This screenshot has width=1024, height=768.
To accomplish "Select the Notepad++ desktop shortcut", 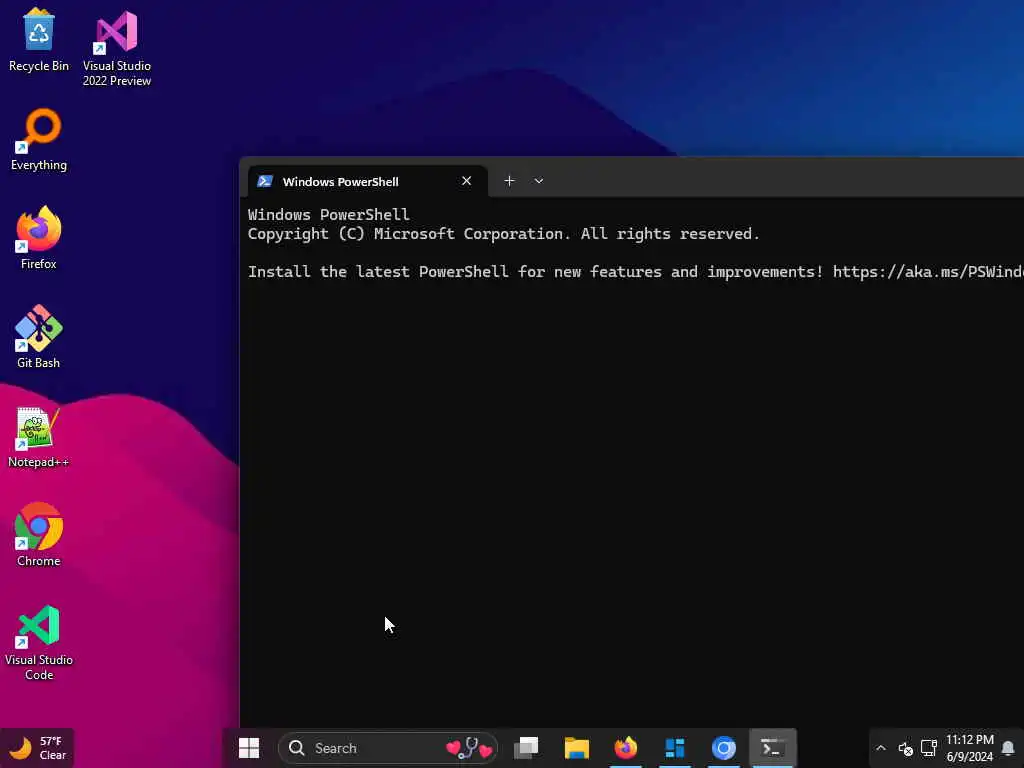I will point(39,436).
